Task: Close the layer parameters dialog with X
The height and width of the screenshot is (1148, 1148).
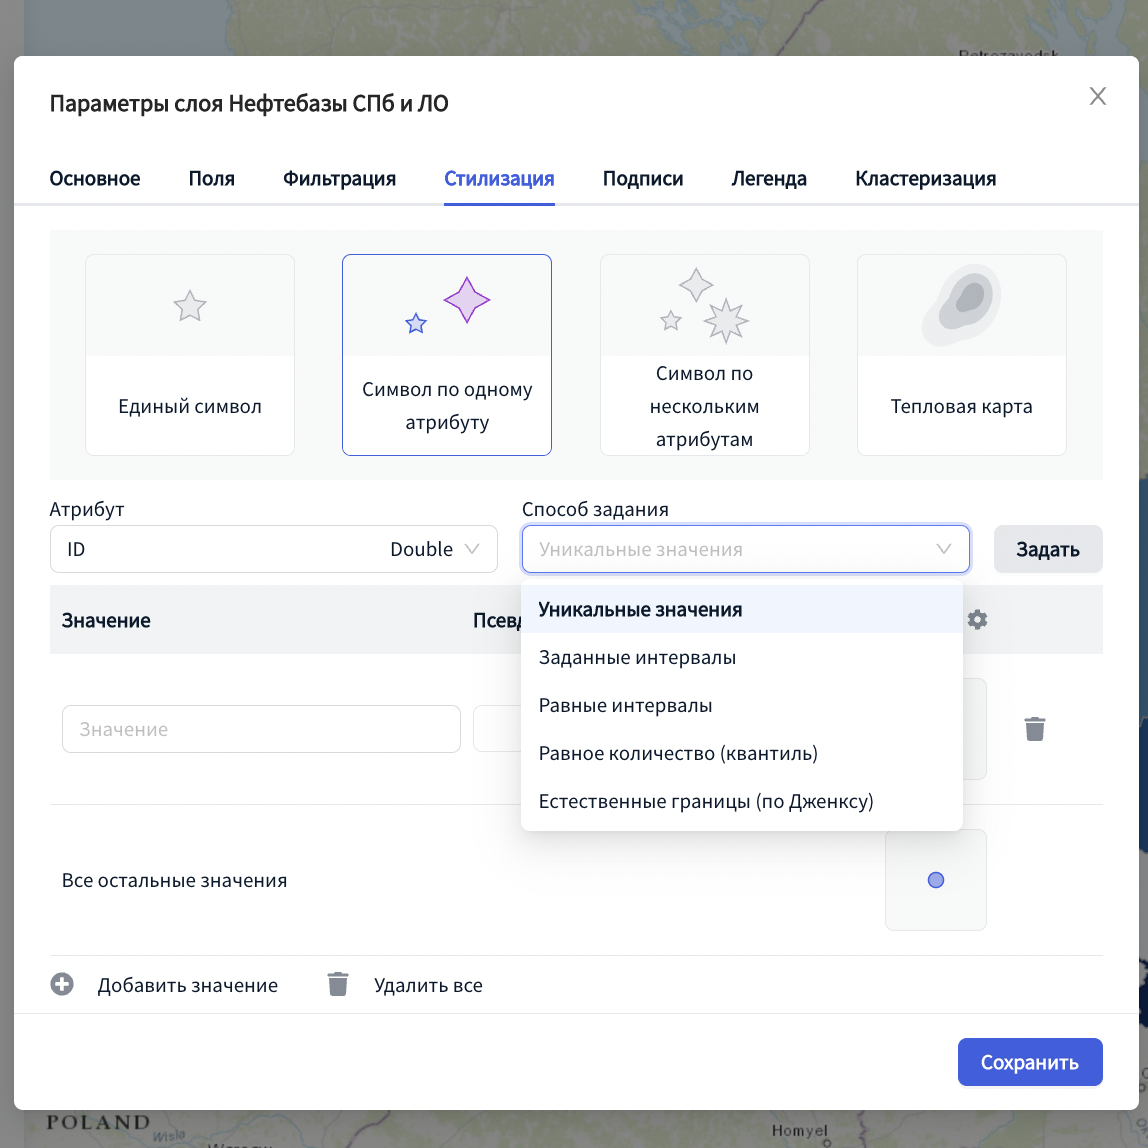Action: click(x=1097, y=96)
